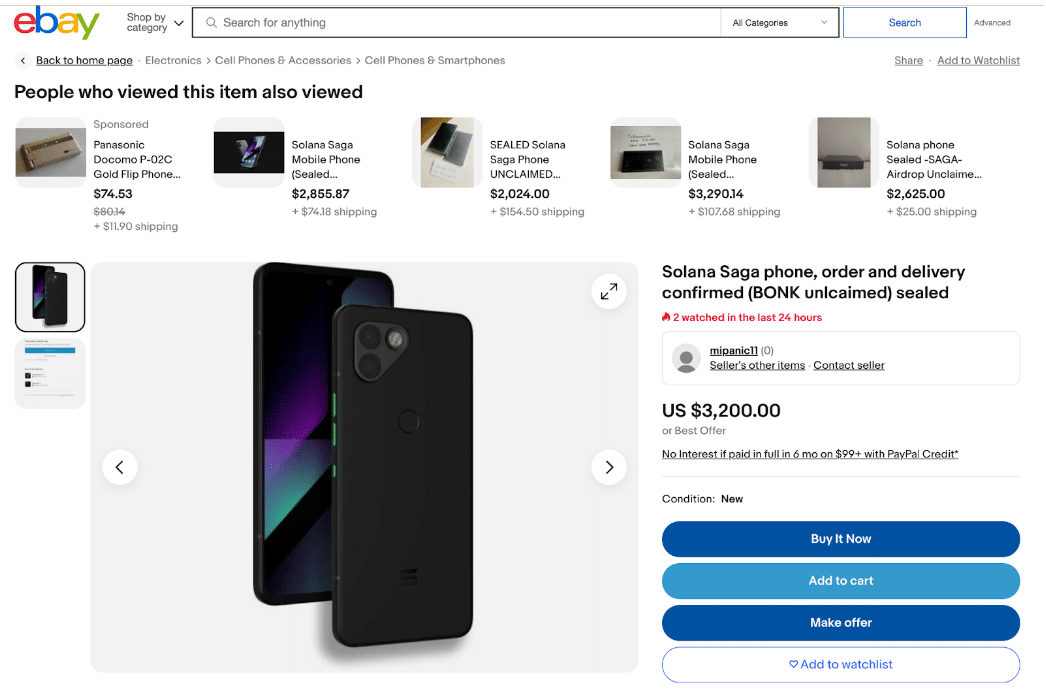Open the Shop by category dropdown
Image resolution: width=1046 pixels, height=700 pixels.
155,22
